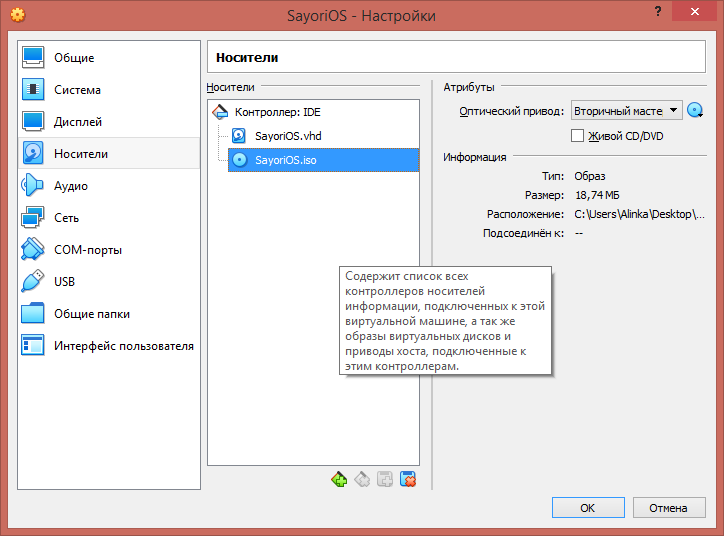Confirm settings with the OK button
Viewport: 724px width, 536px height.
click(x=588, y=508)
